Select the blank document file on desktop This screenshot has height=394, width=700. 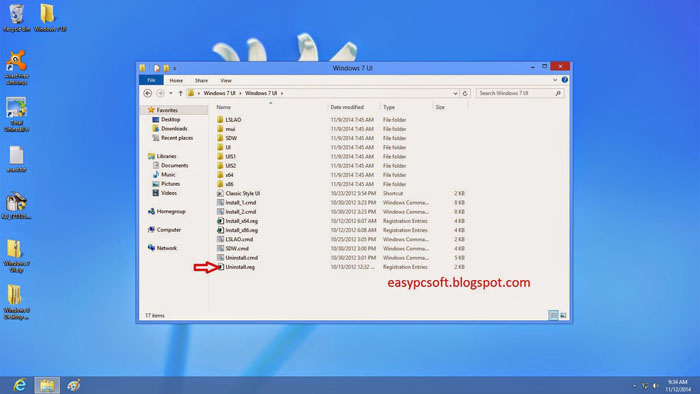[17, 159]
